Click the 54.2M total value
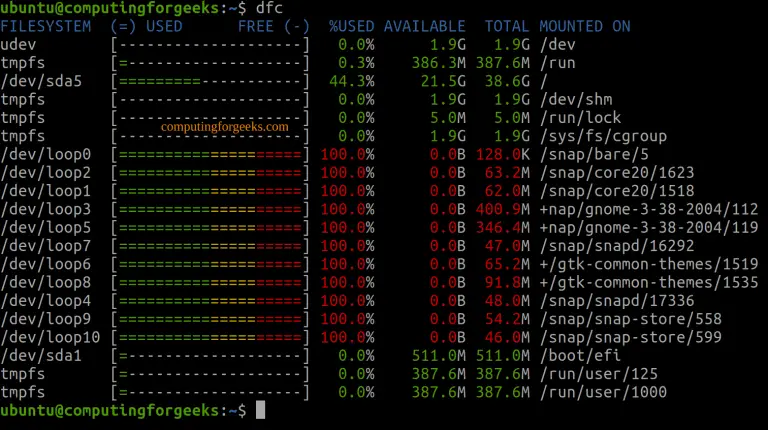The image size is (768, 430). (x=507, y=319)
